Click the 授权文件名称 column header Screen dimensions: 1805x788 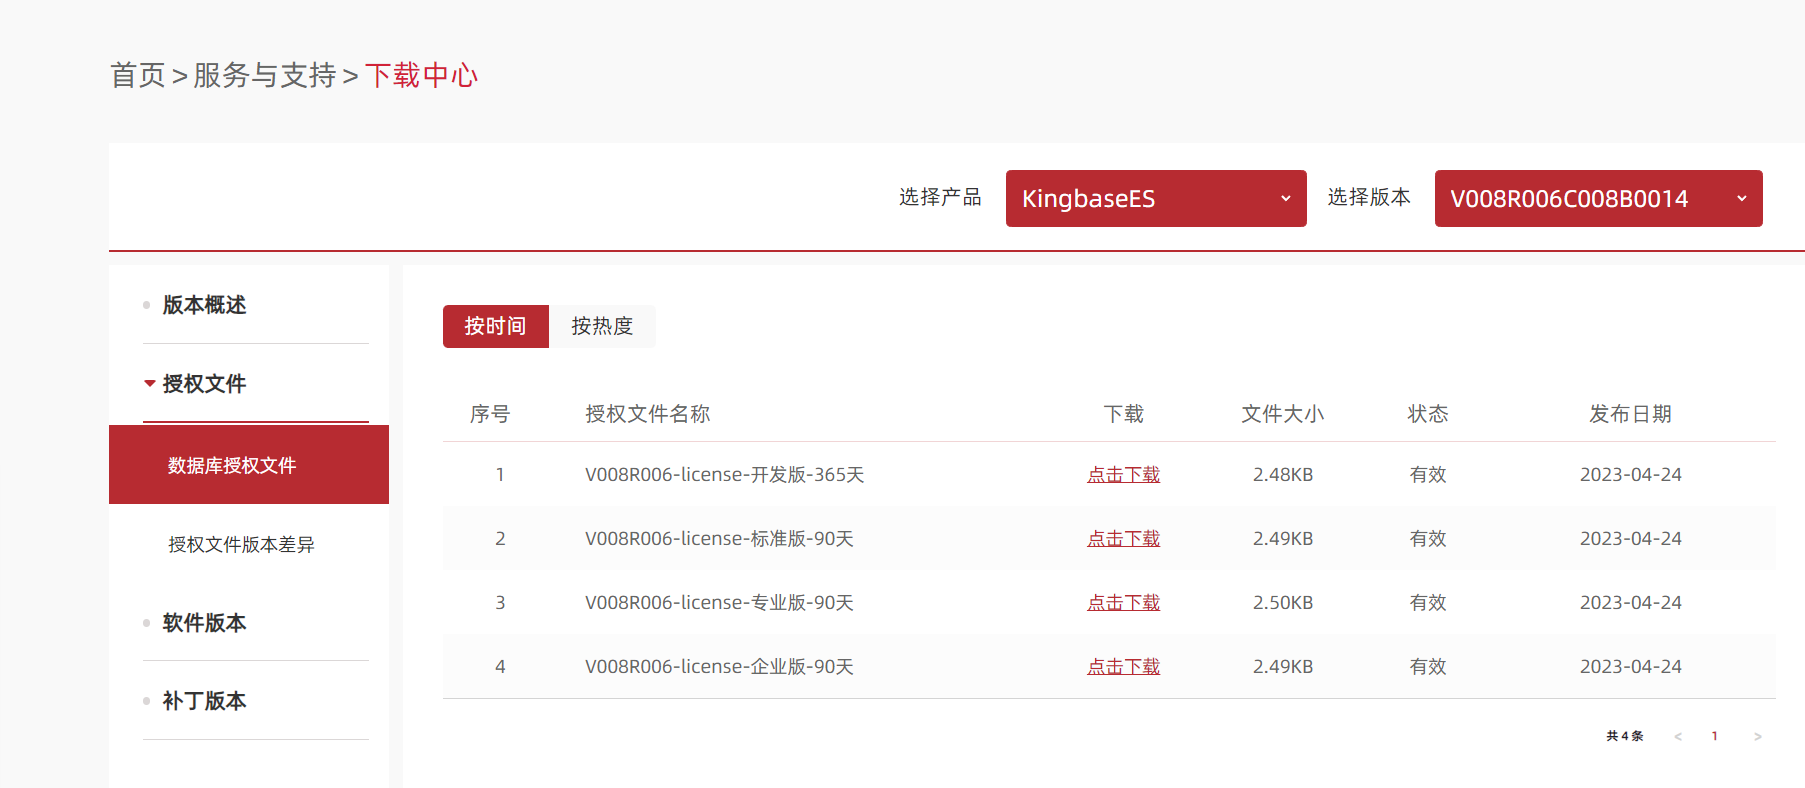tap(647, 414)
